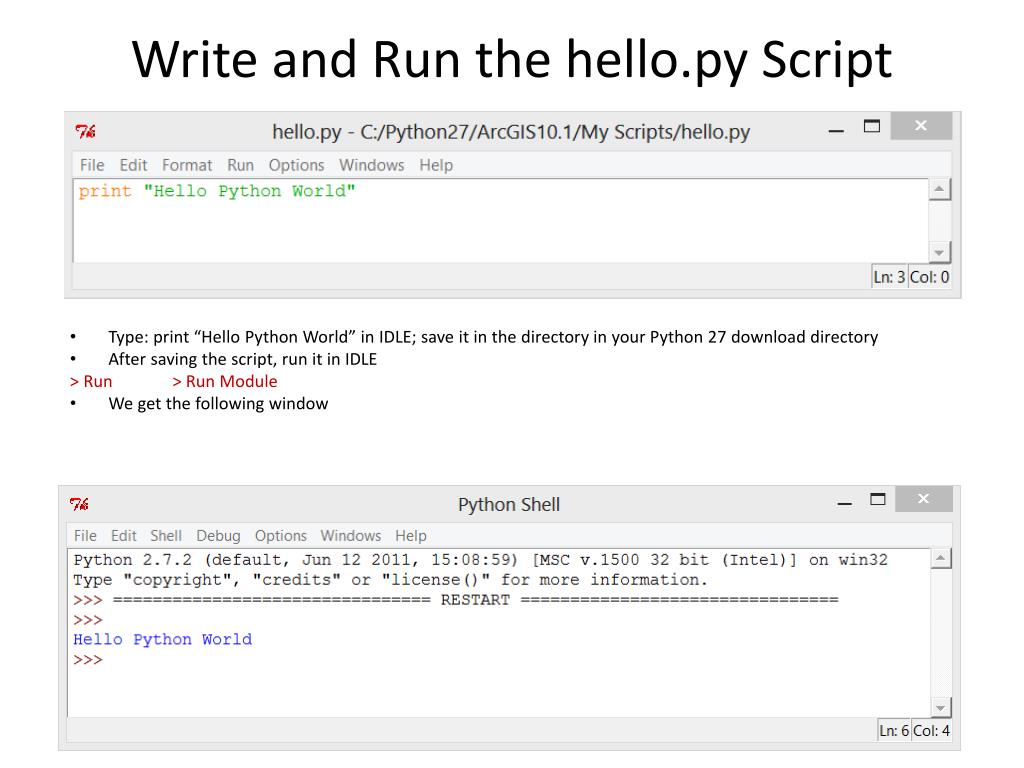Open File menu in hello.py editor window
Screen dimensions: 1024x768
pyautogui.click(x=92, y=165)
